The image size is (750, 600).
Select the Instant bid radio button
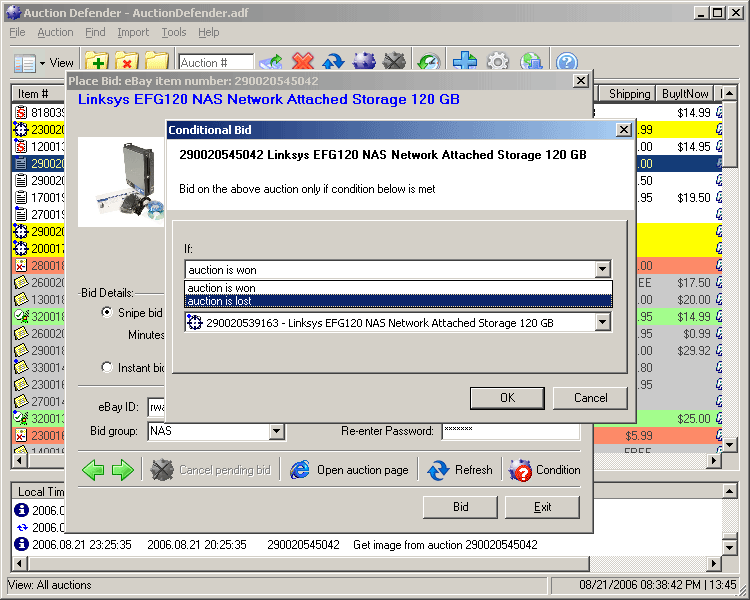107,367
